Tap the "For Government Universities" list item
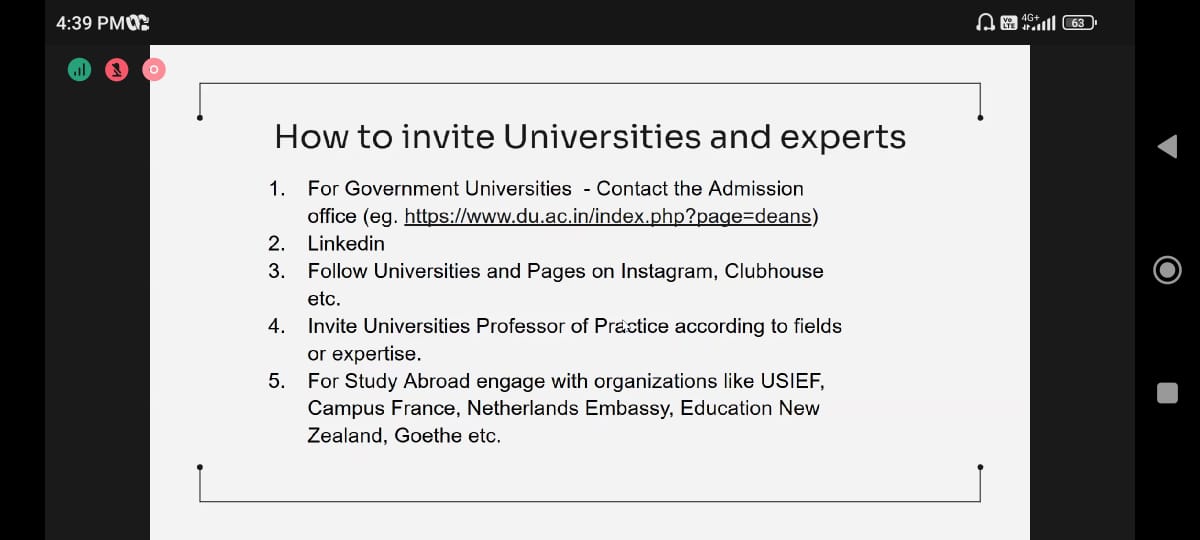Image resolution: width=1200 pixels, height=540 pixels. click(x=440, y=188)
